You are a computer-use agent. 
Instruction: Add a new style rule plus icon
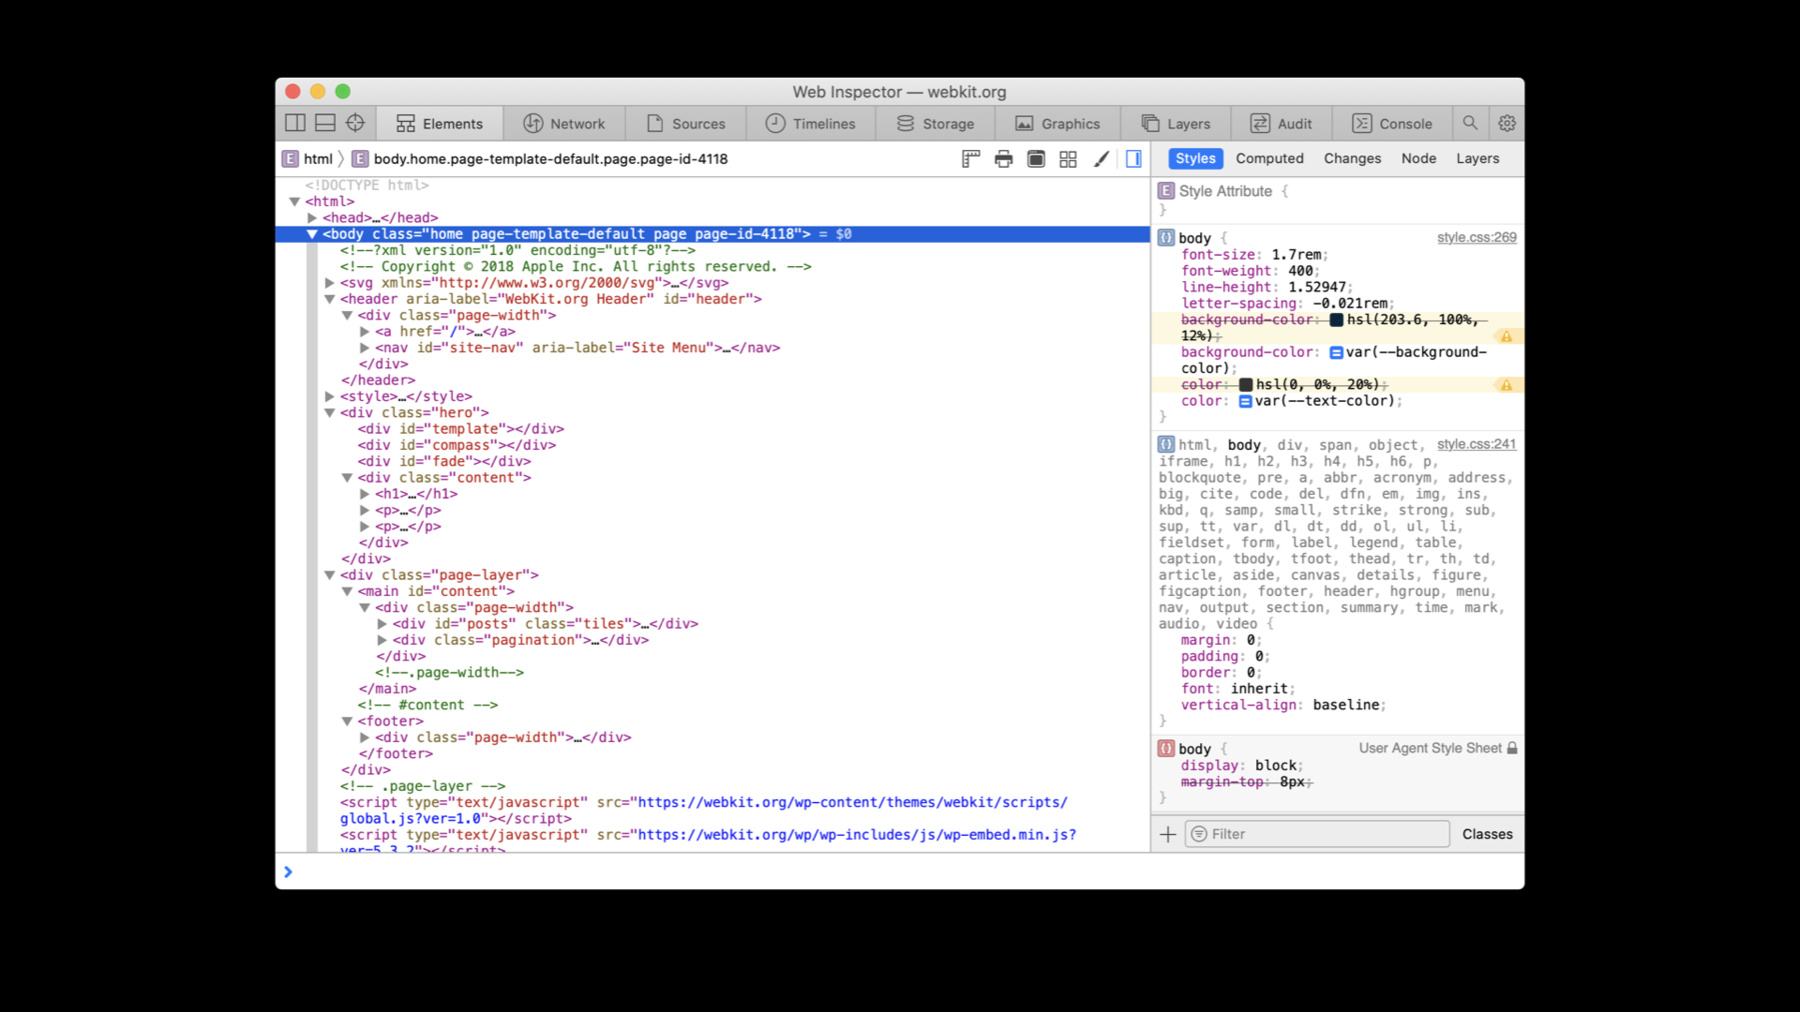pos(1168,834)
